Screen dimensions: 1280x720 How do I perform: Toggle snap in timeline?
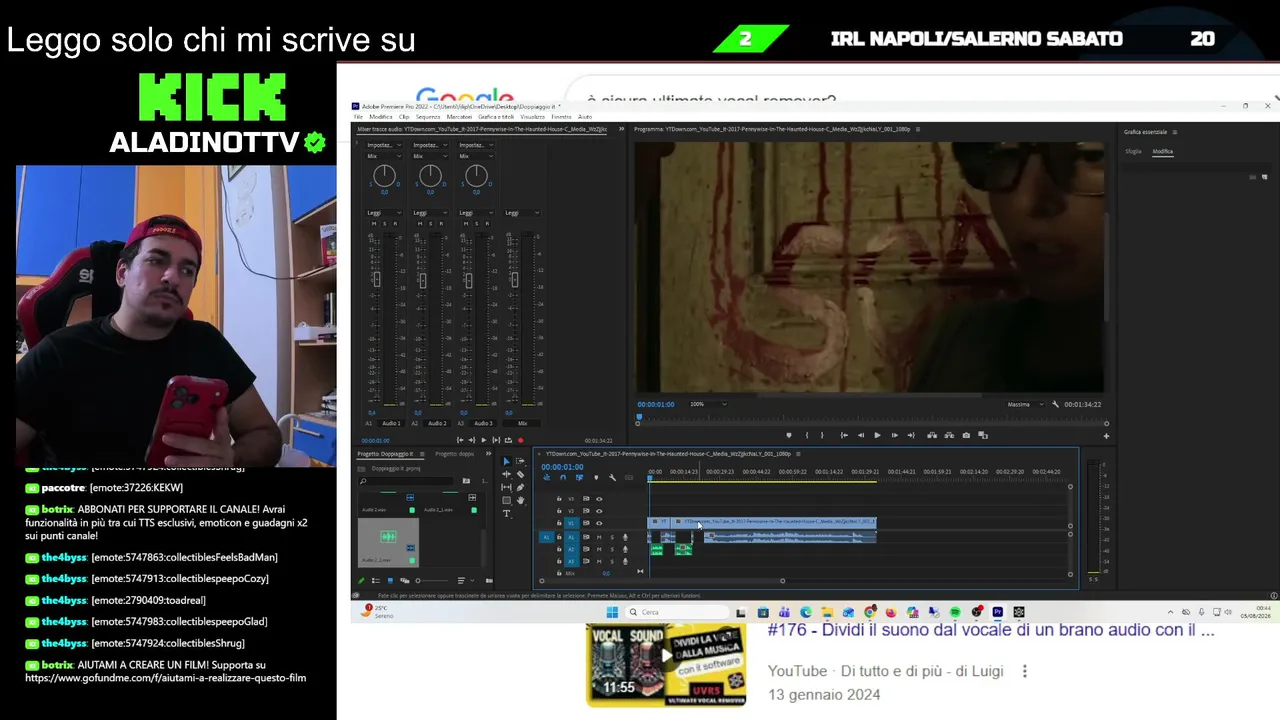[562, 477]
